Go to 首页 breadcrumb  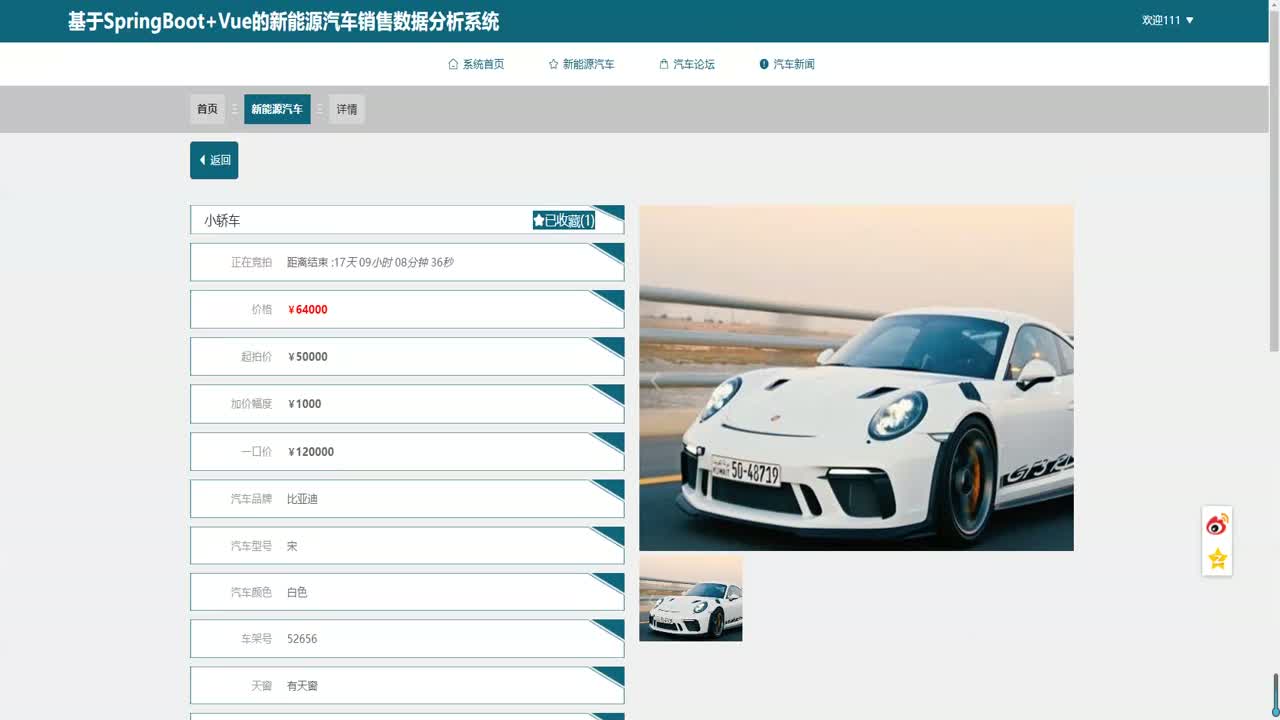tap(207, 109)
